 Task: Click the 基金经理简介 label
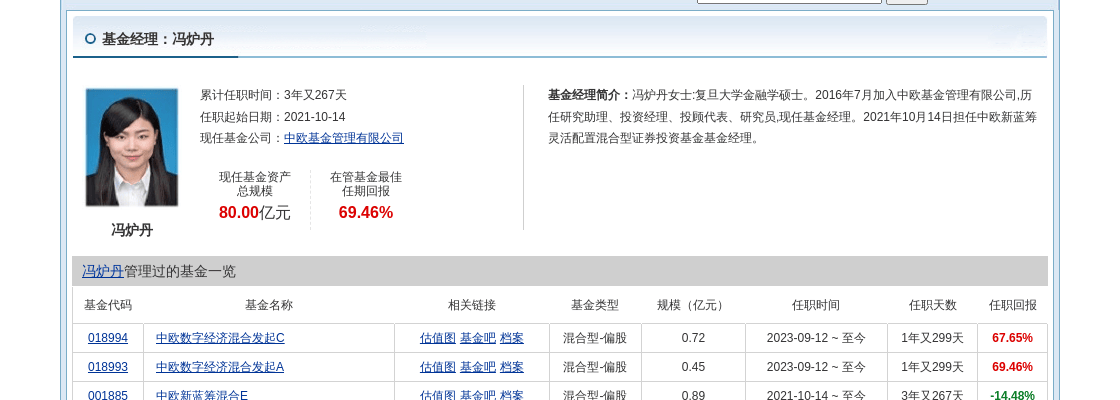click(590, 95)
